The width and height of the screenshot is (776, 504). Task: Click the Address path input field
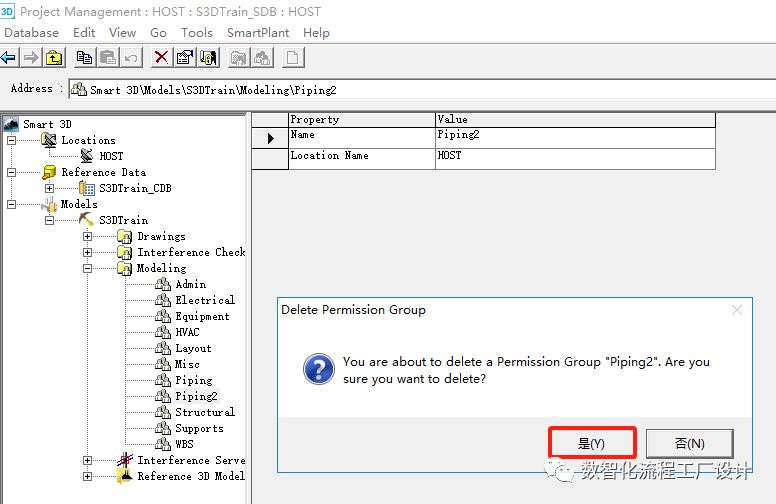422,90
